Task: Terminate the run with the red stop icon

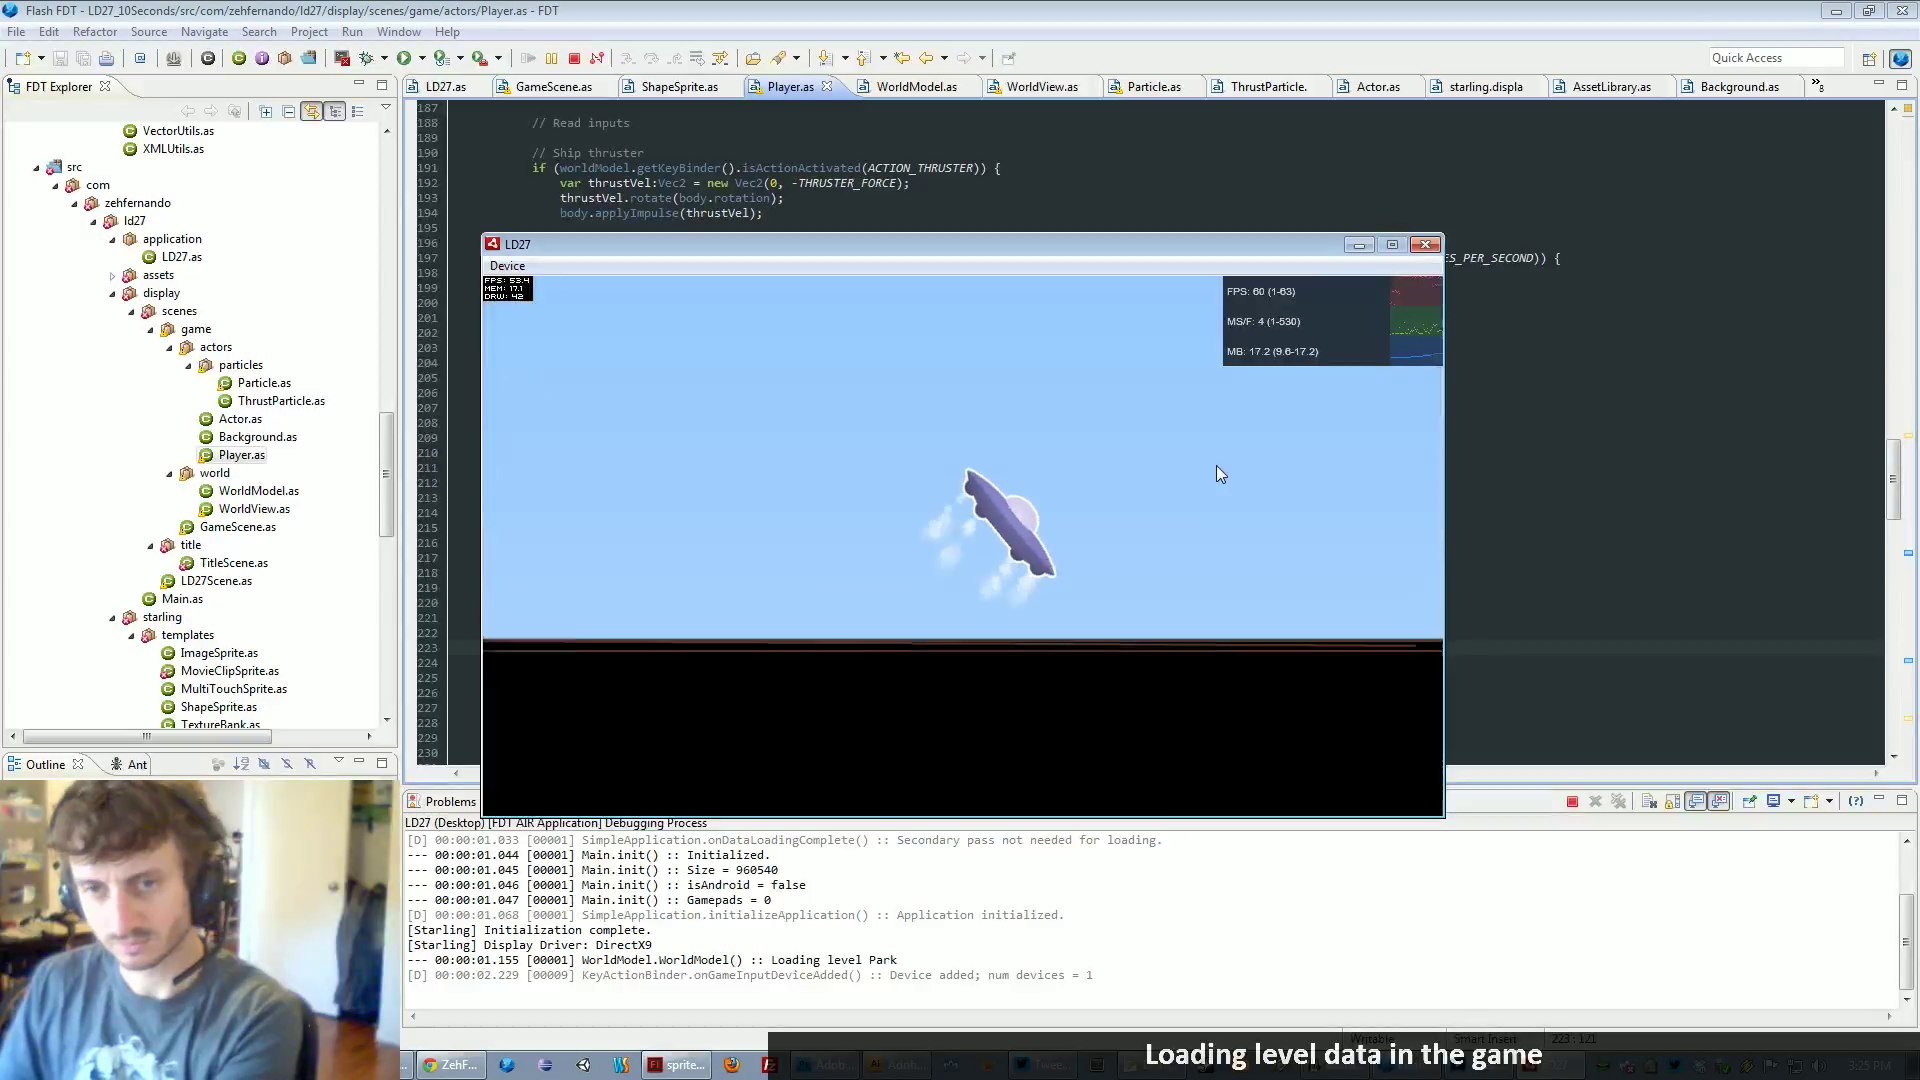Action: pos(574,58)
